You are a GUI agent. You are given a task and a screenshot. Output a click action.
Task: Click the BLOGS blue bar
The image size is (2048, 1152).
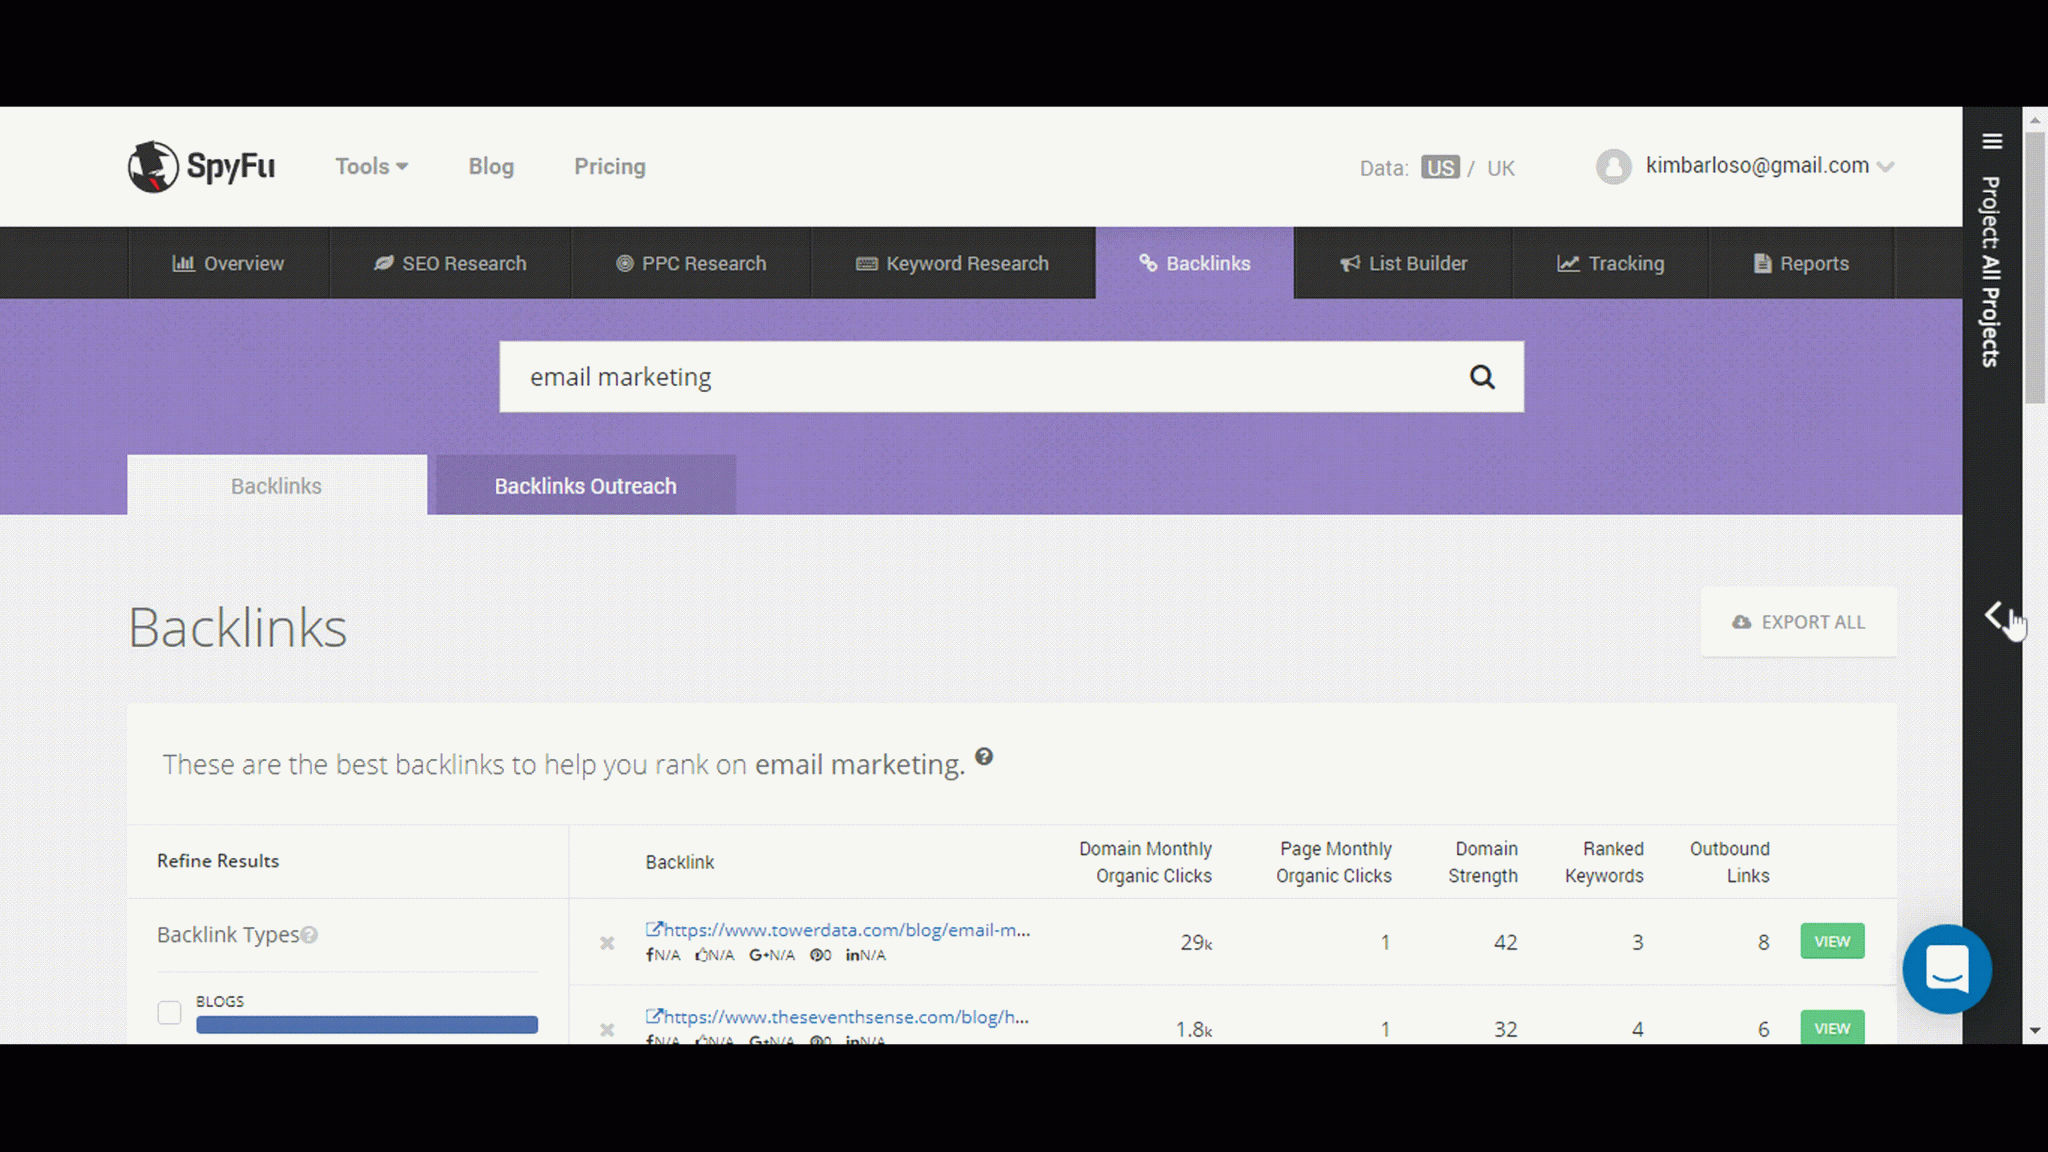(367, 1025)
